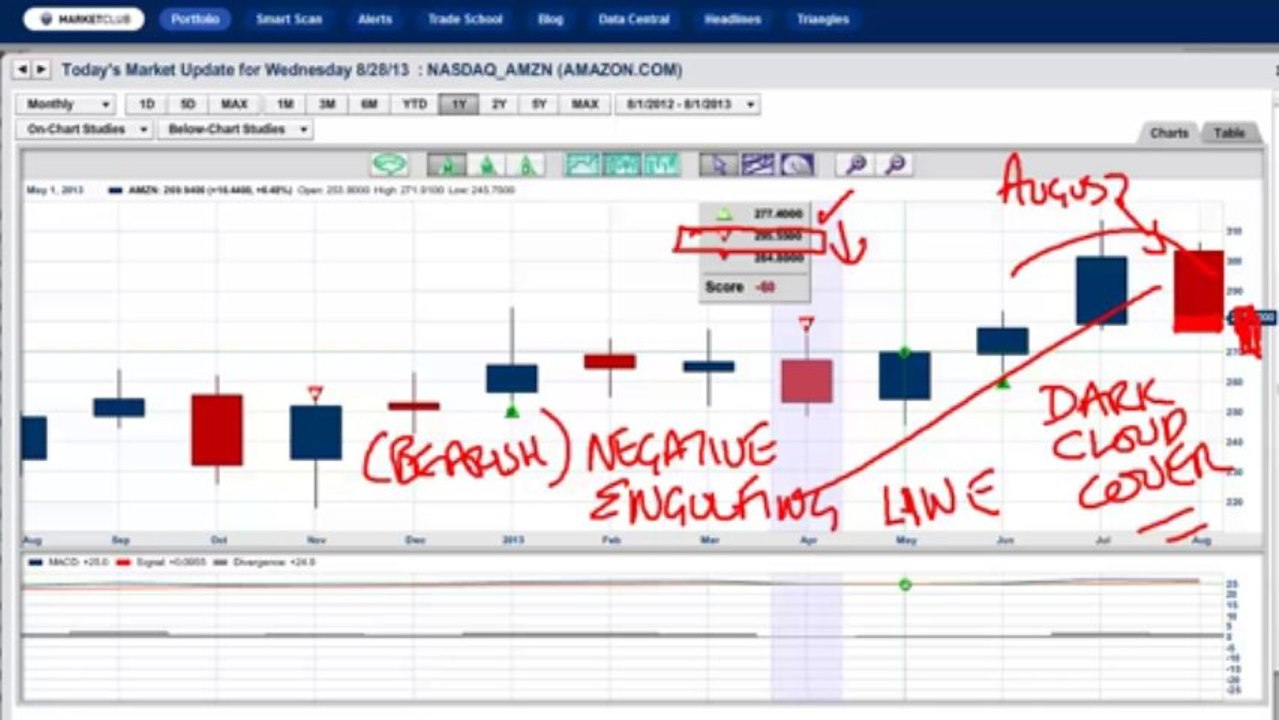Switch to OHLC bar chart style
Screen dimensions: 1279x720
click(x=661, y=165)
